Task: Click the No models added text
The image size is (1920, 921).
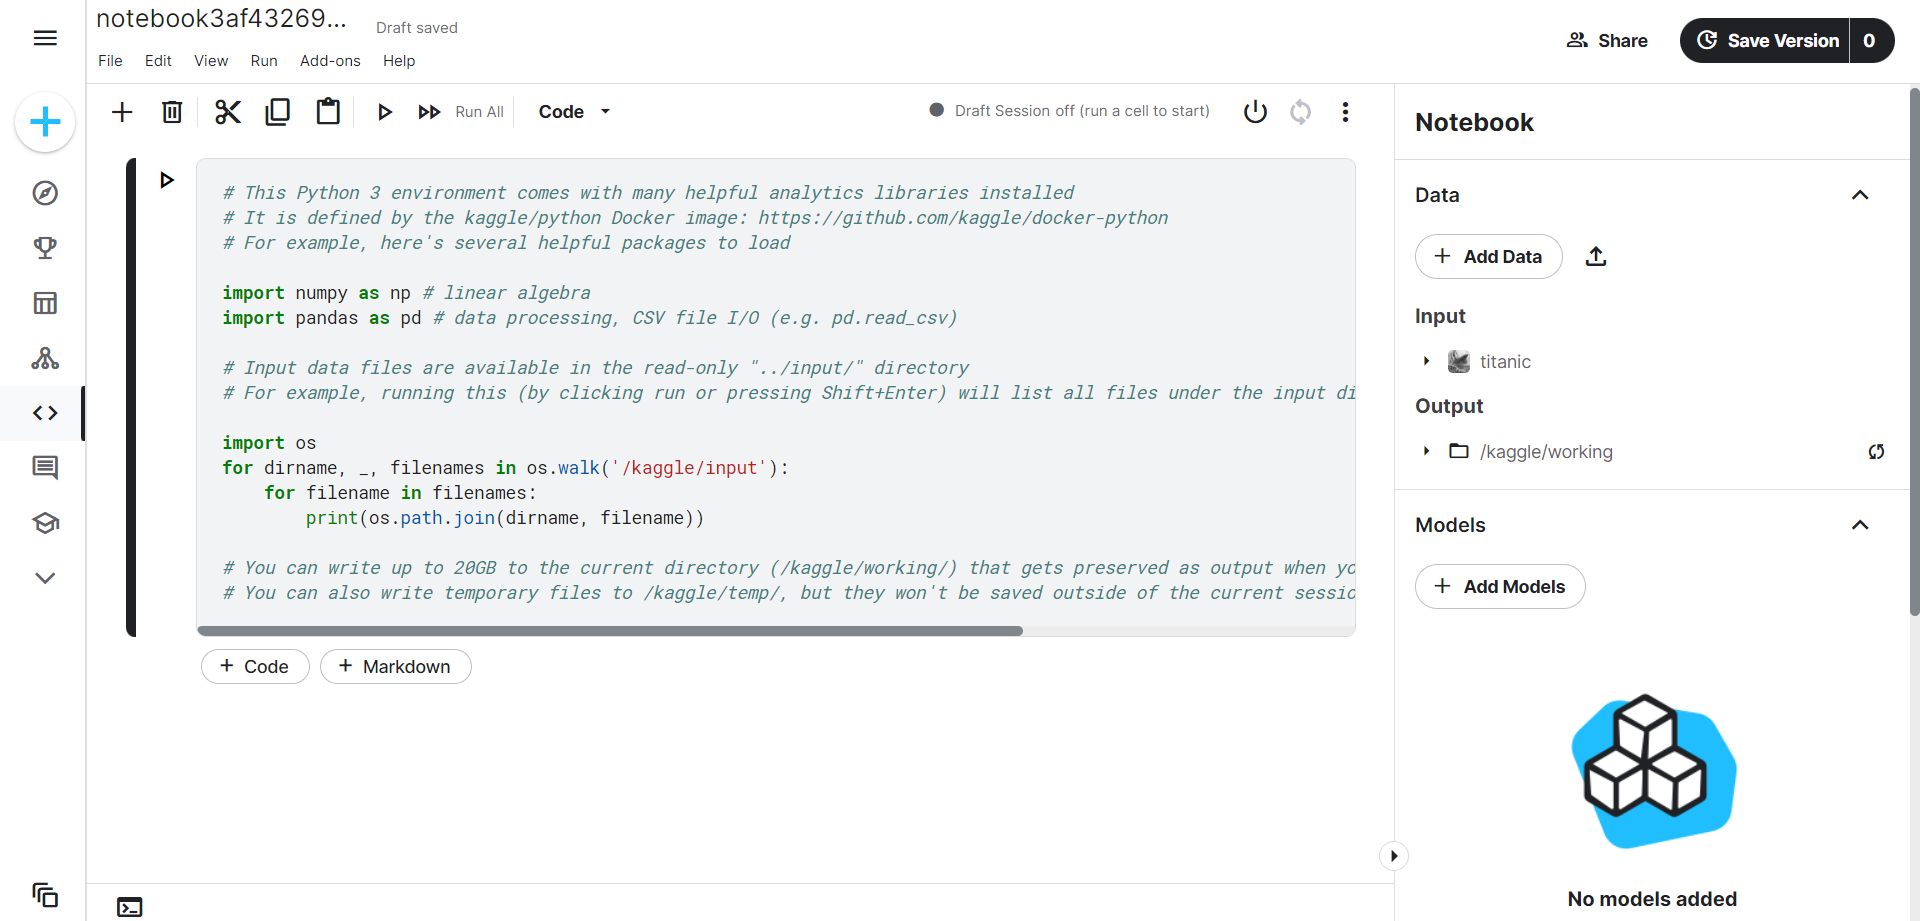Action: (x=1652, y=899)
